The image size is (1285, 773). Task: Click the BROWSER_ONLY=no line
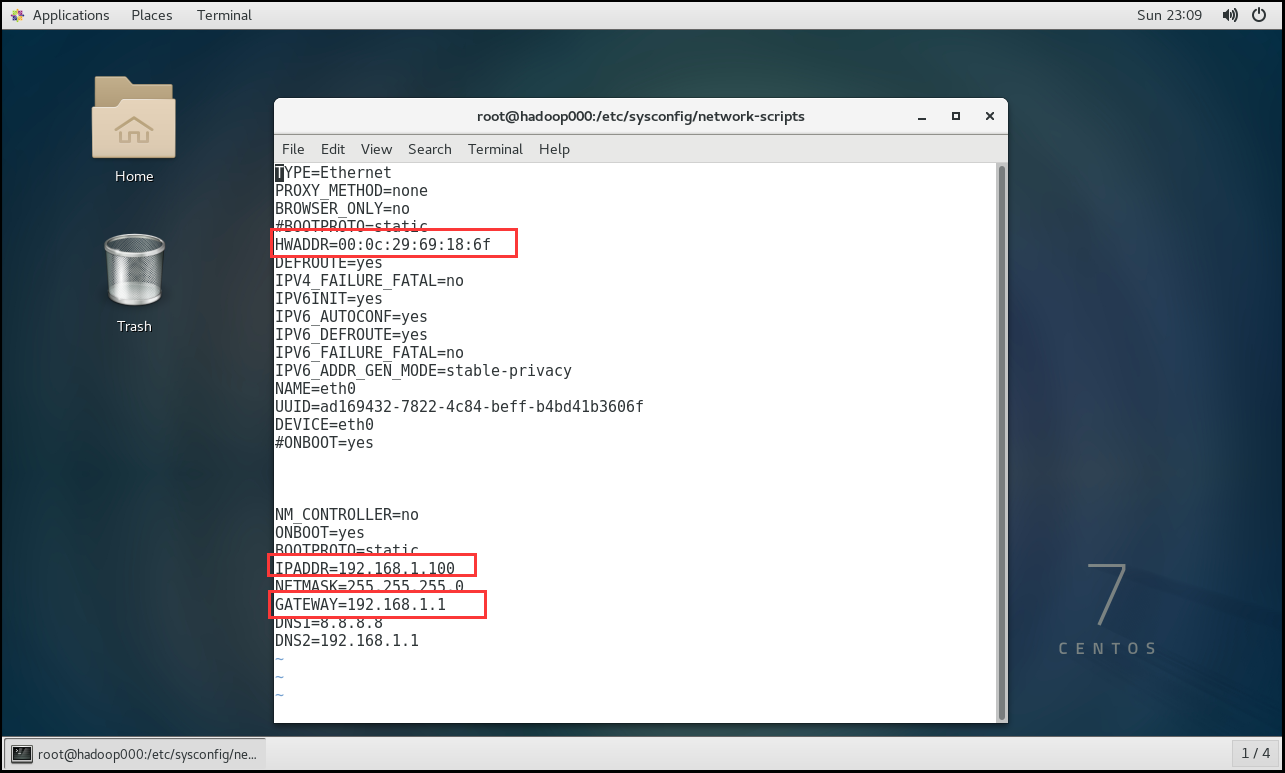pos(342,209)
